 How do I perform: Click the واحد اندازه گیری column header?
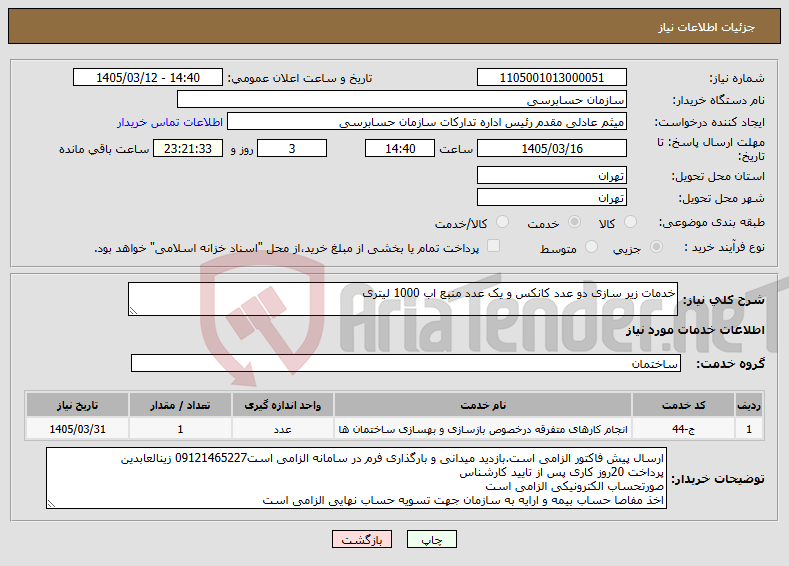pos(282,405)
